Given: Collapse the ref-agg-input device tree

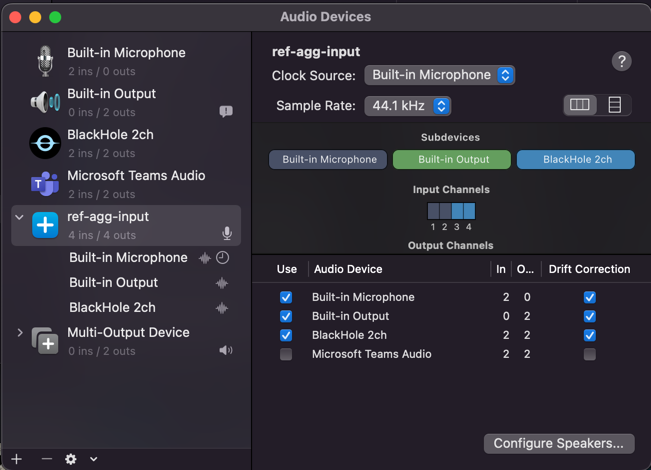Looking at the screenshot, I should 20,217.
